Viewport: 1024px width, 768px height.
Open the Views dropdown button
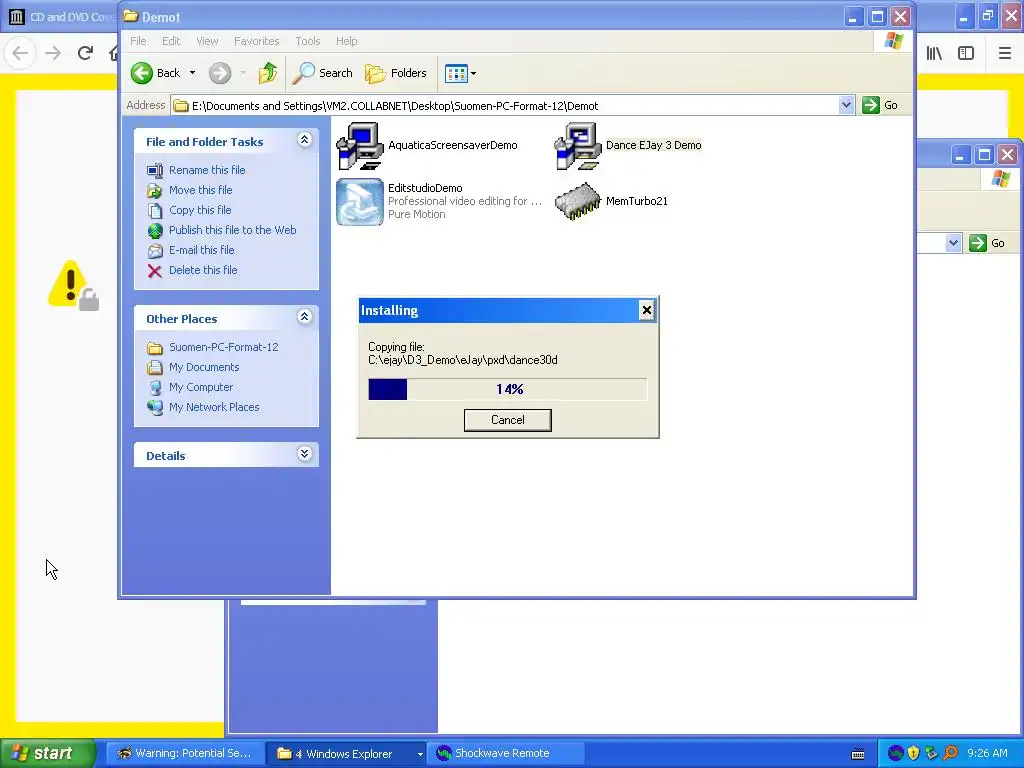(460, 73)
